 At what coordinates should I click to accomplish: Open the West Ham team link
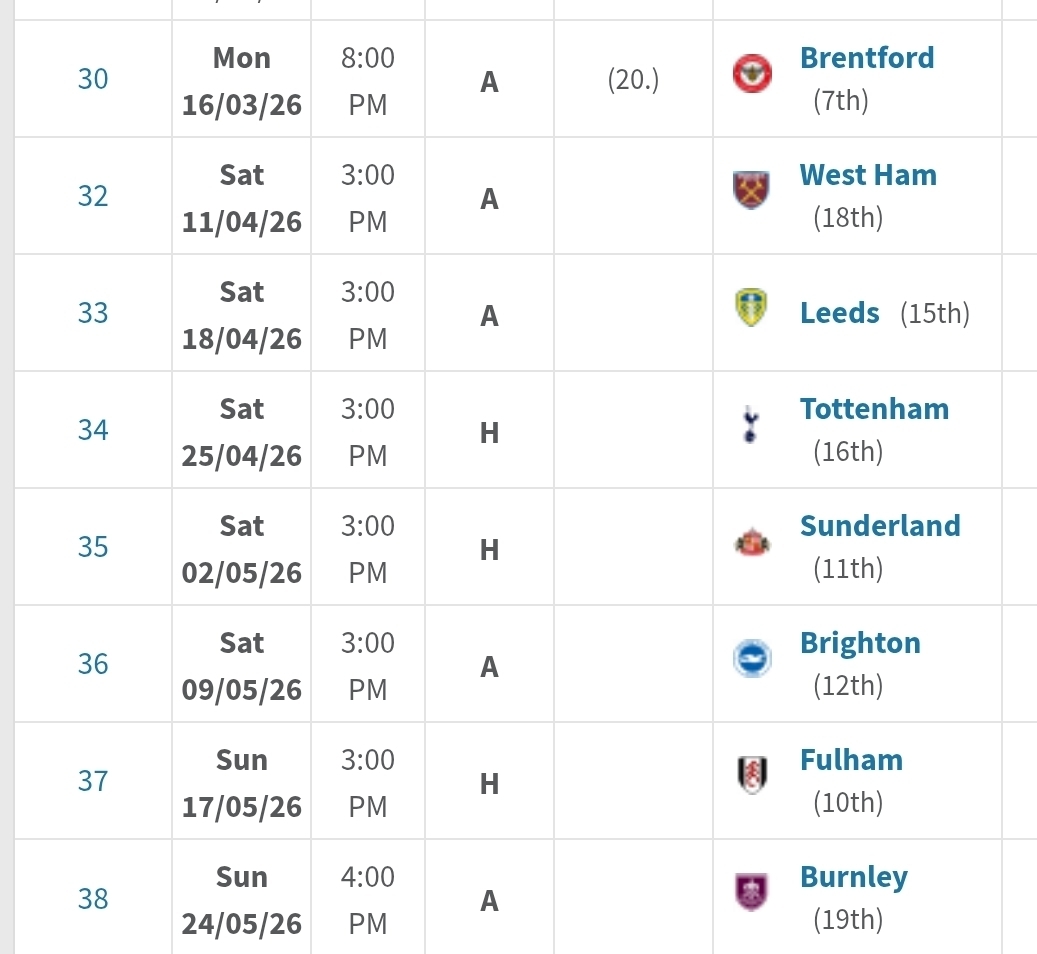868,175
